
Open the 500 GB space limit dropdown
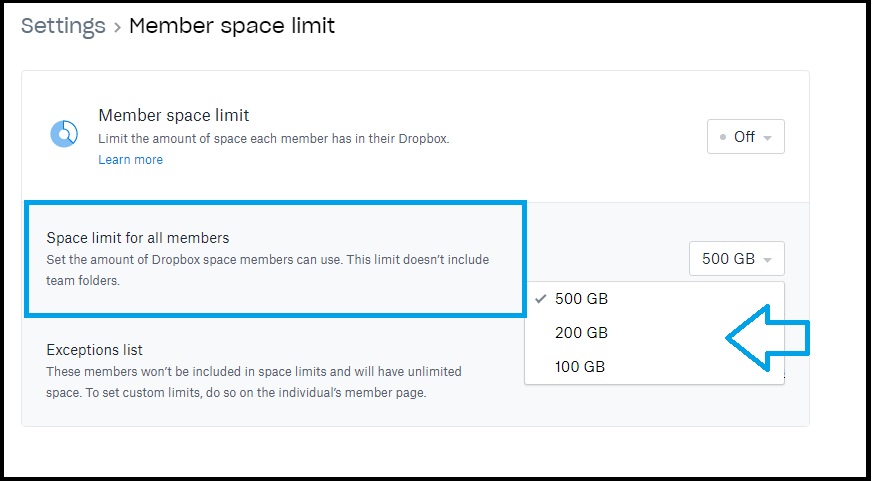(737, 259)
